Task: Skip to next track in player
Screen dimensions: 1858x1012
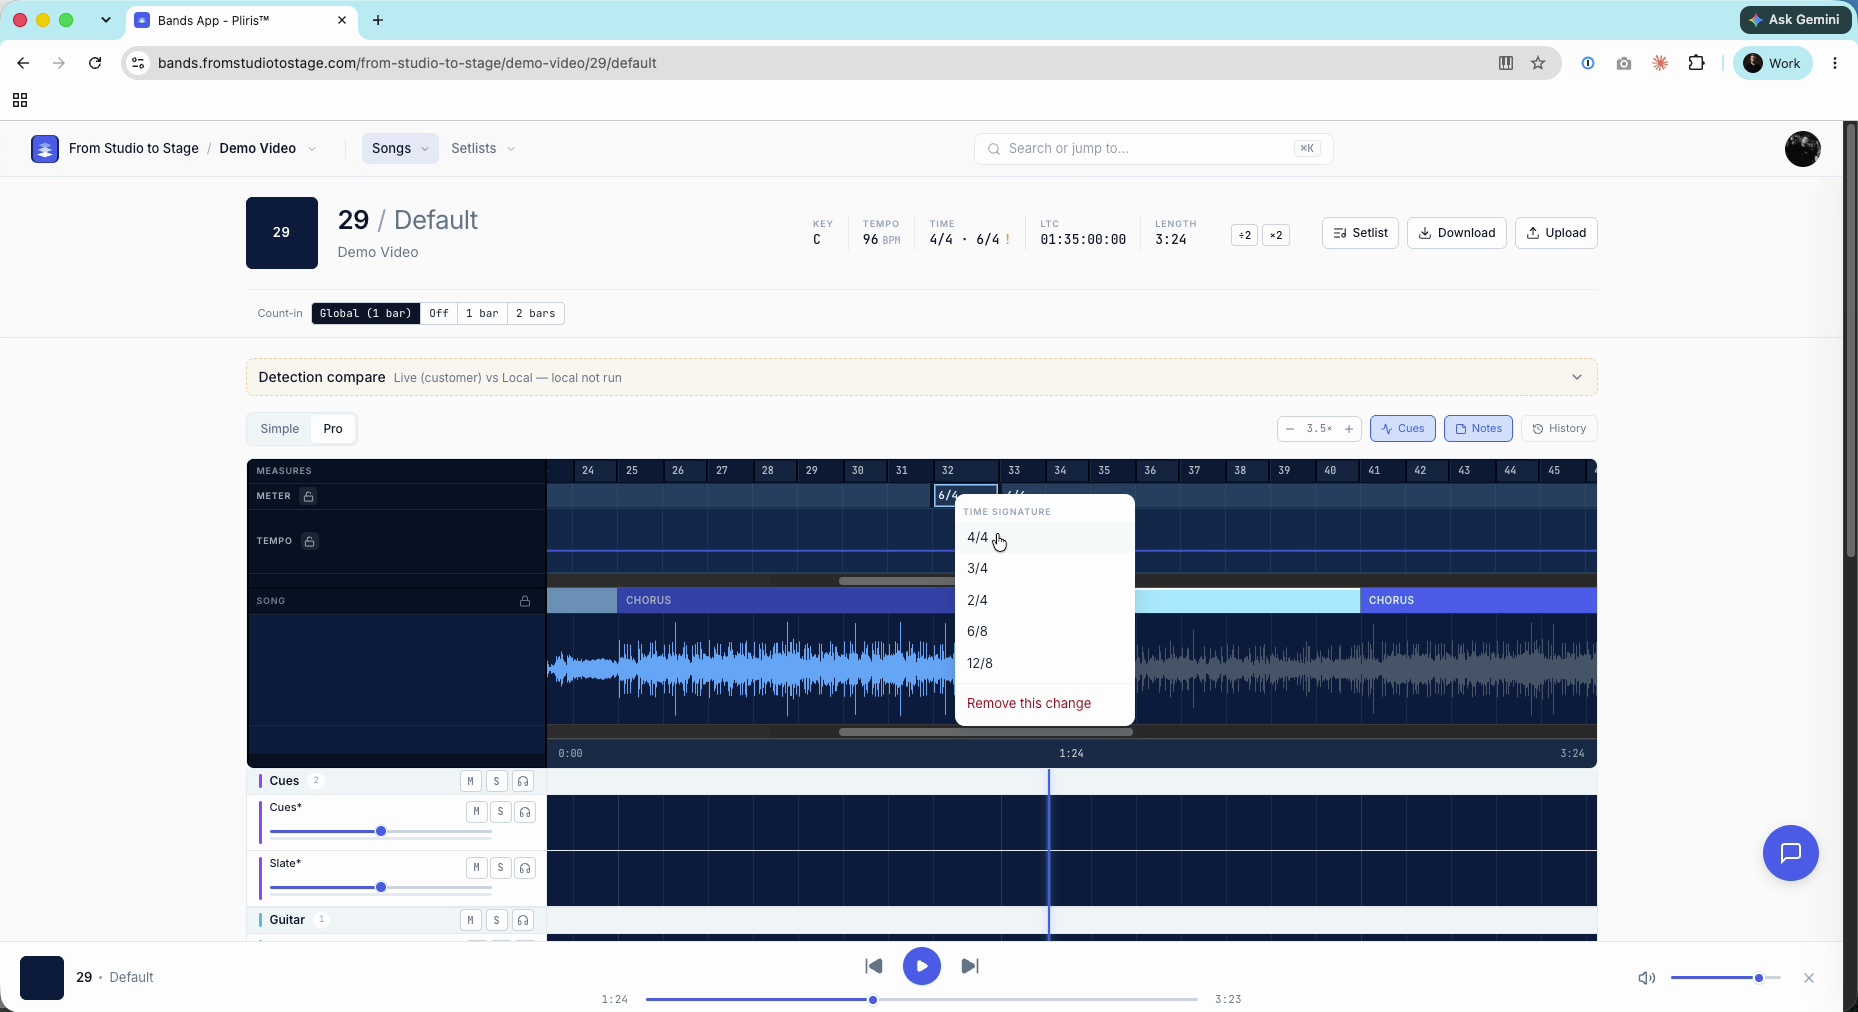Action: click(970, 966)
